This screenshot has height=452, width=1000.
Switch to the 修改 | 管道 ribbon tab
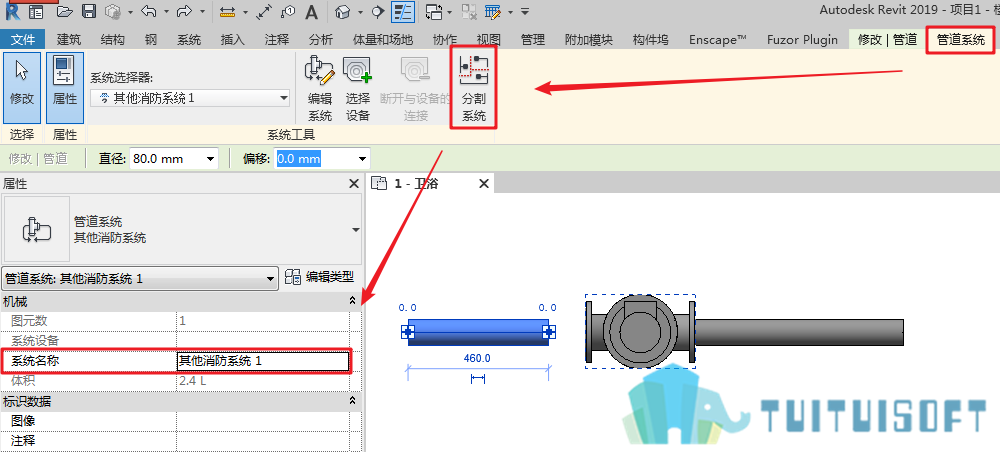[x=887, y=40]
